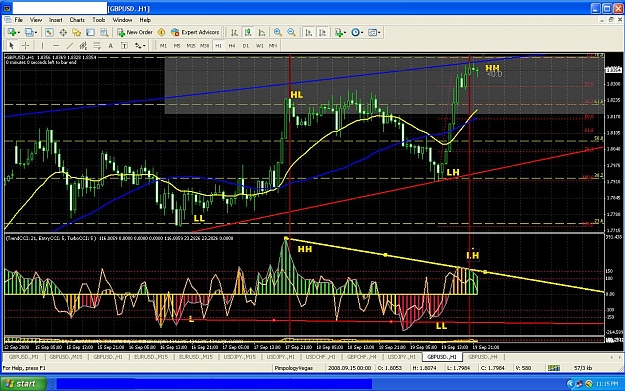Open the Window menu
Viewport: 625px width, 391px height.
pos(122,20)
